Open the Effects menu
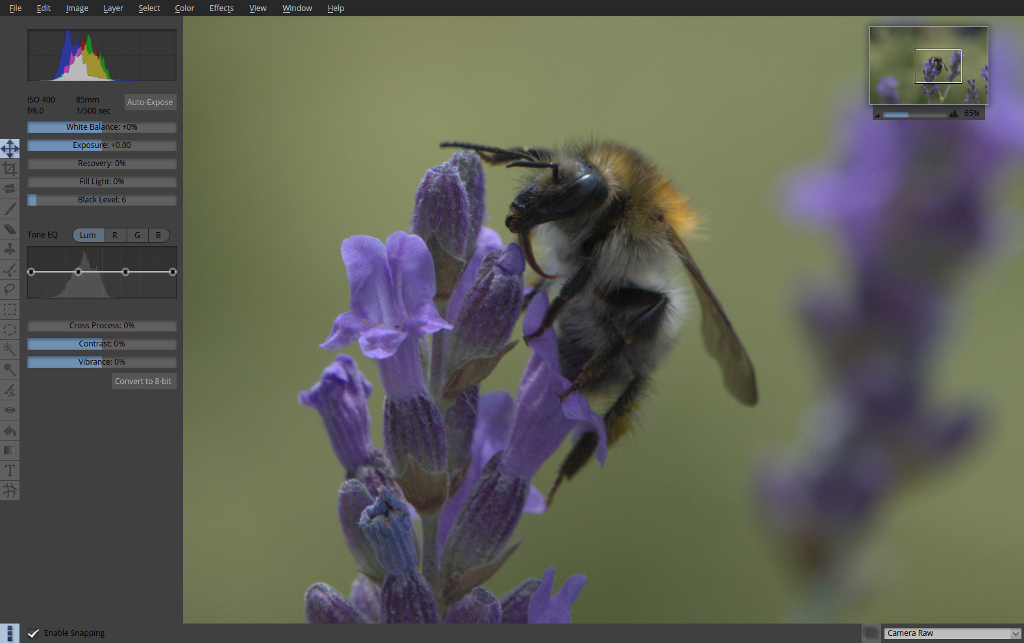The height and width of the screenshot is (643, 1024). coord(221,8)
